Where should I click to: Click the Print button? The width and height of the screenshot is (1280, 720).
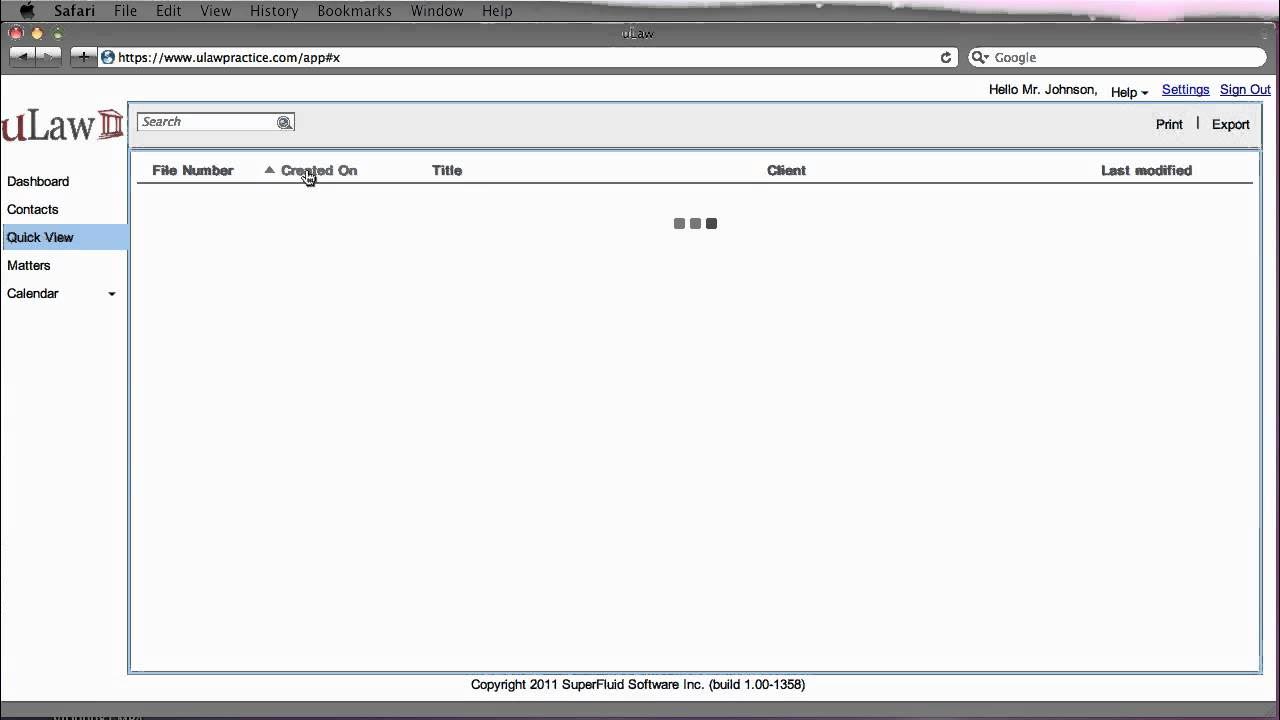[1169, 125]
